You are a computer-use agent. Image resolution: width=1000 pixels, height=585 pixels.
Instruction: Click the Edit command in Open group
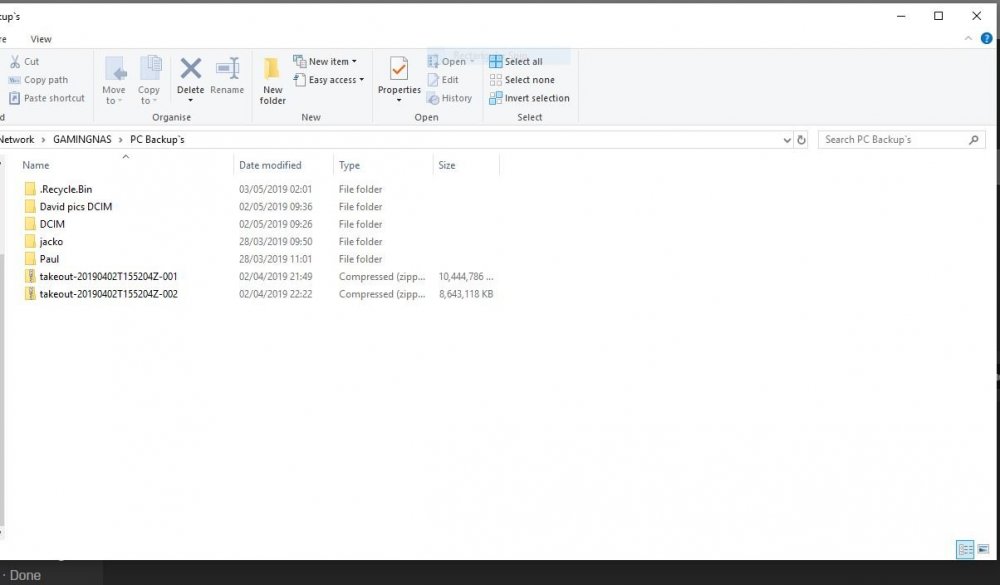pos(443,80)
